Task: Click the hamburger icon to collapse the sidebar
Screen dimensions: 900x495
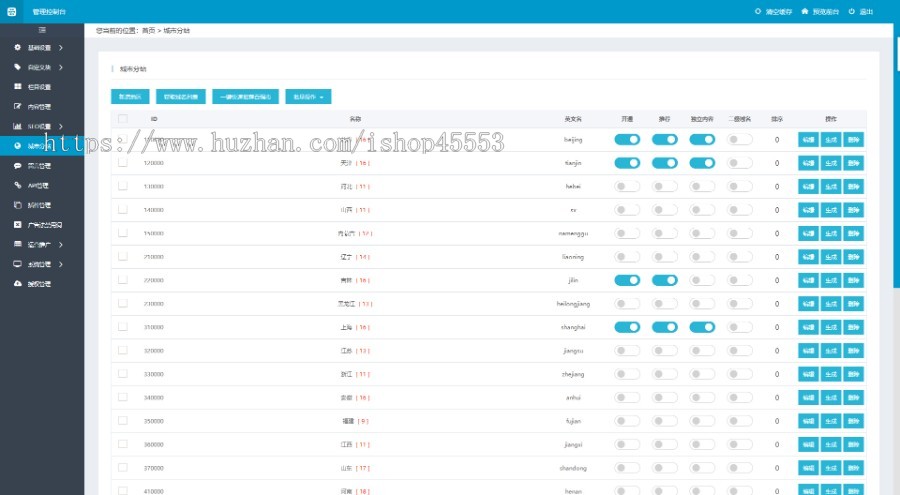Action: click(42, 30)
